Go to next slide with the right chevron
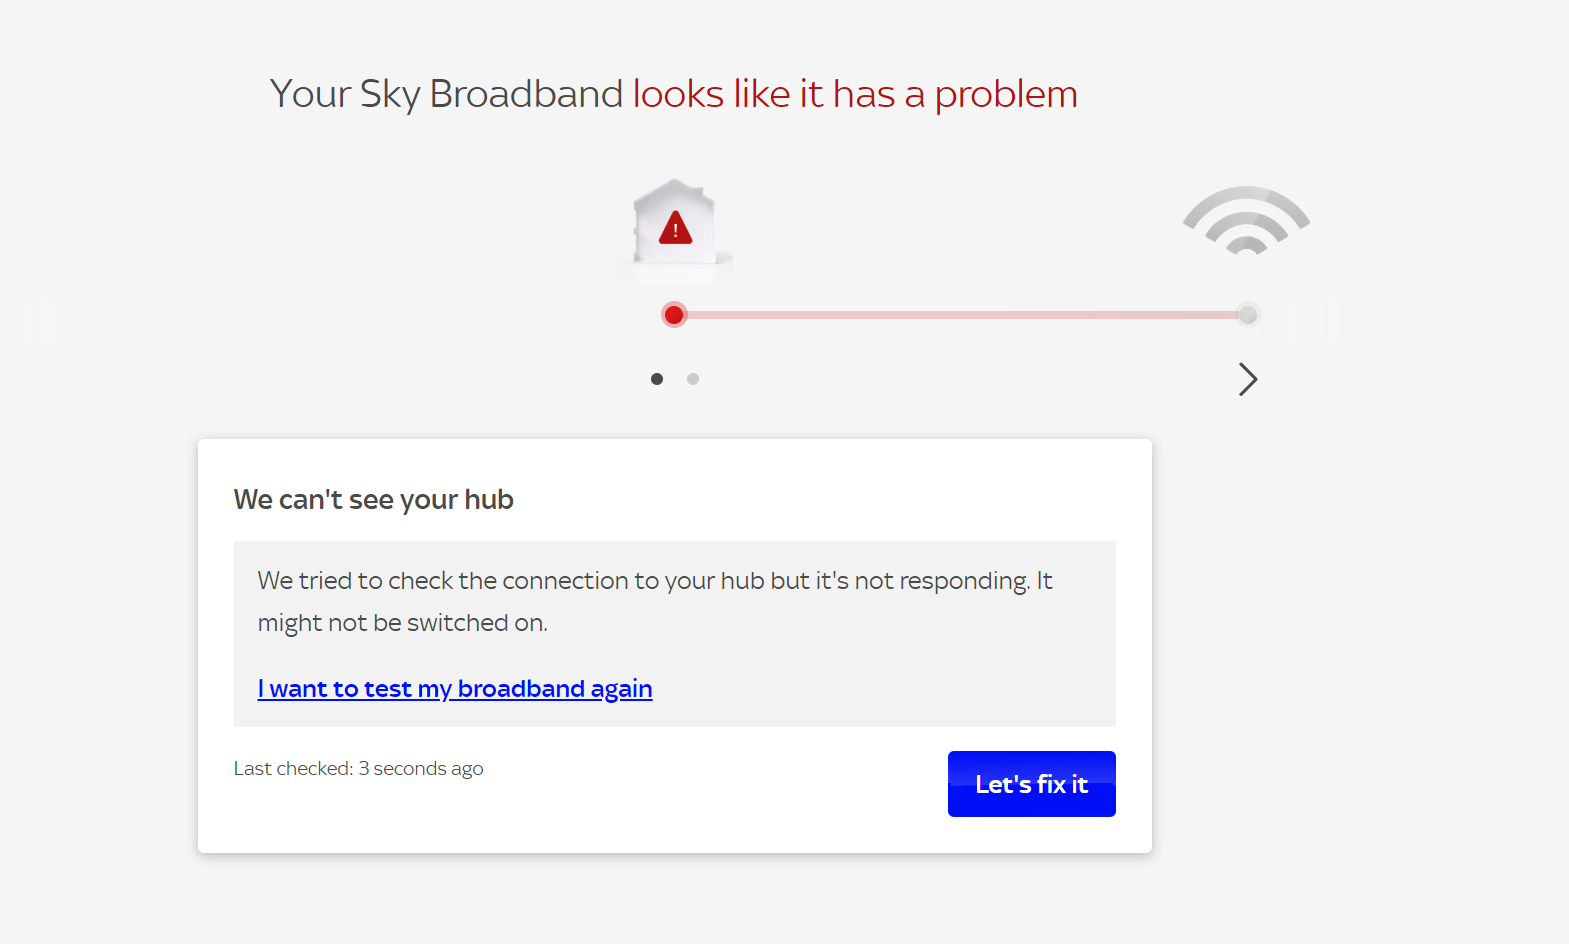The image size is (1569, 944). 1247,379
